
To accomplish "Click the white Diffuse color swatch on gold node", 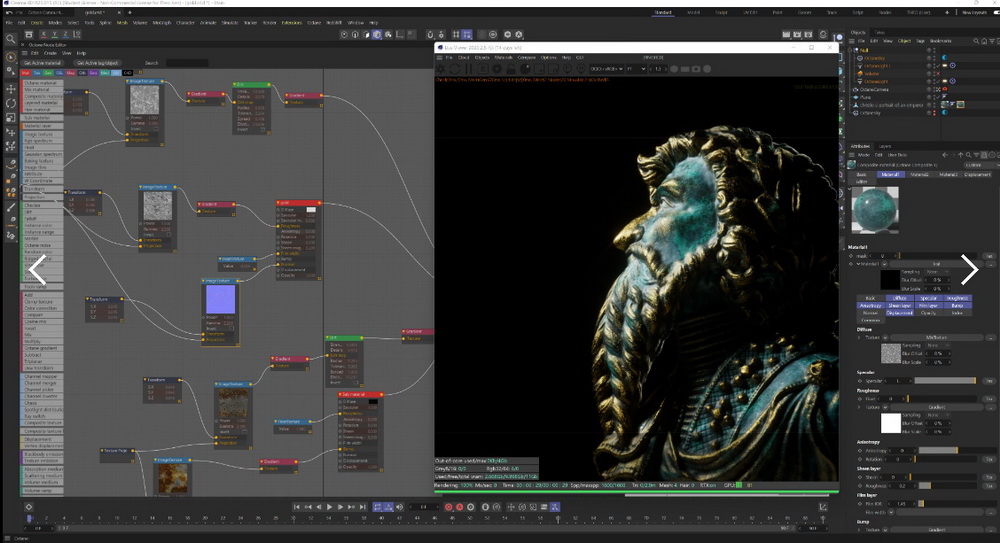I will point(311,209).
